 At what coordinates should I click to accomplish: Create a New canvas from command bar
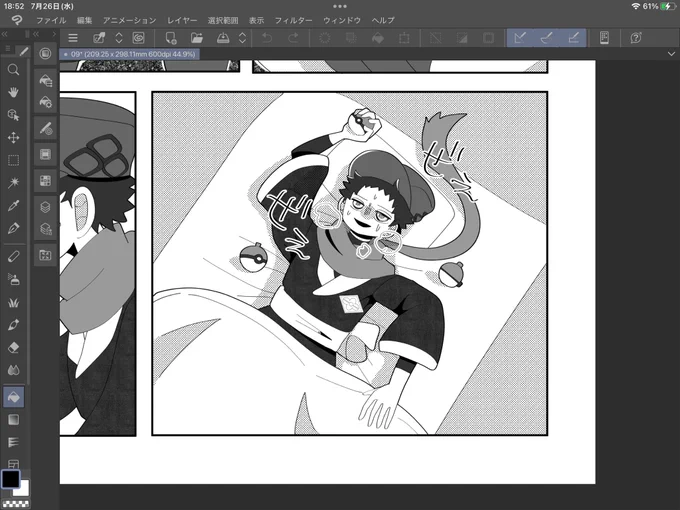171,38
